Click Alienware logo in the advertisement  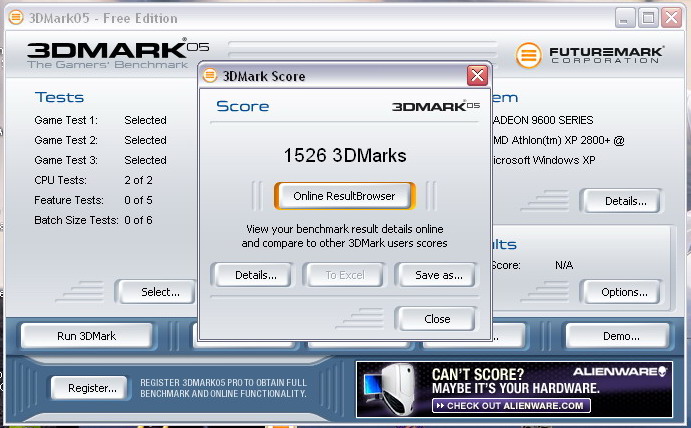point(620,372)
